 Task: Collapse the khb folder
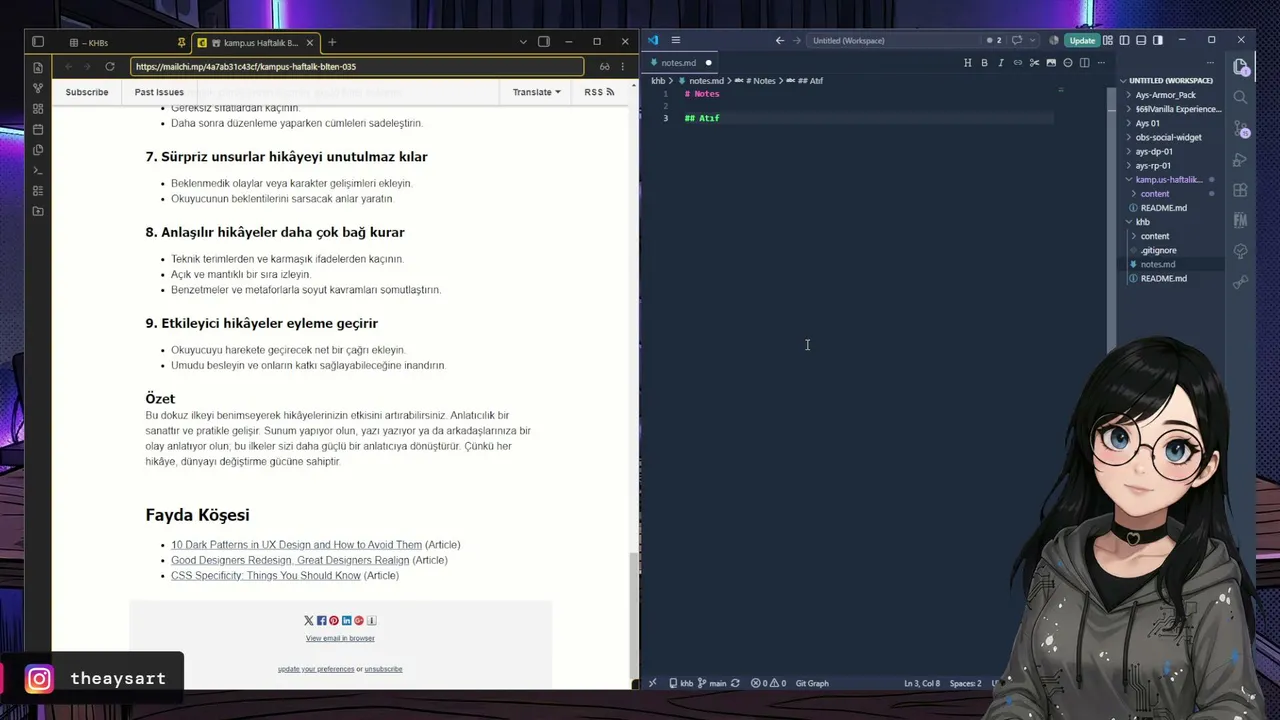click(x=1142, y=222)
